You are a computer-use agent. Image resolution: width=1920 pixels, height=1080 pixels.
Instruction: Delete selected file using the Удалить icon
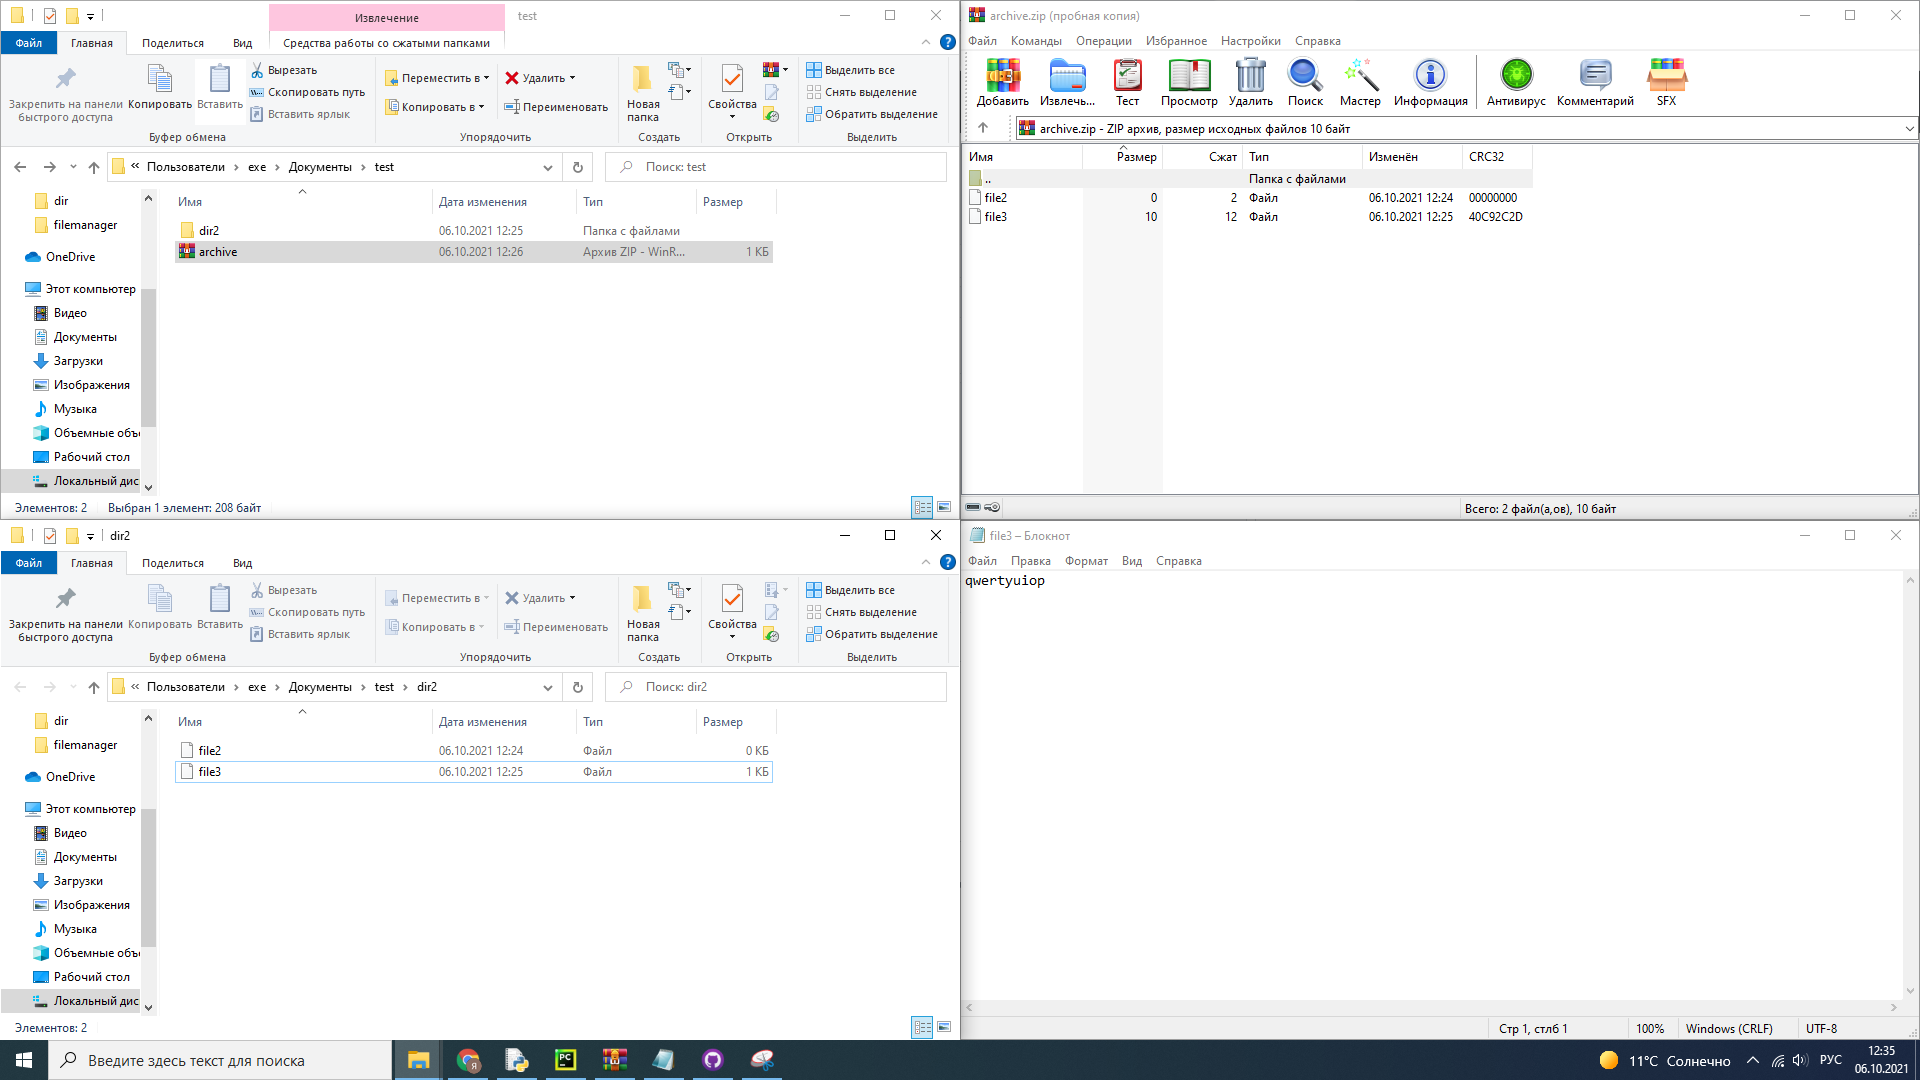tap(1250, 82)
